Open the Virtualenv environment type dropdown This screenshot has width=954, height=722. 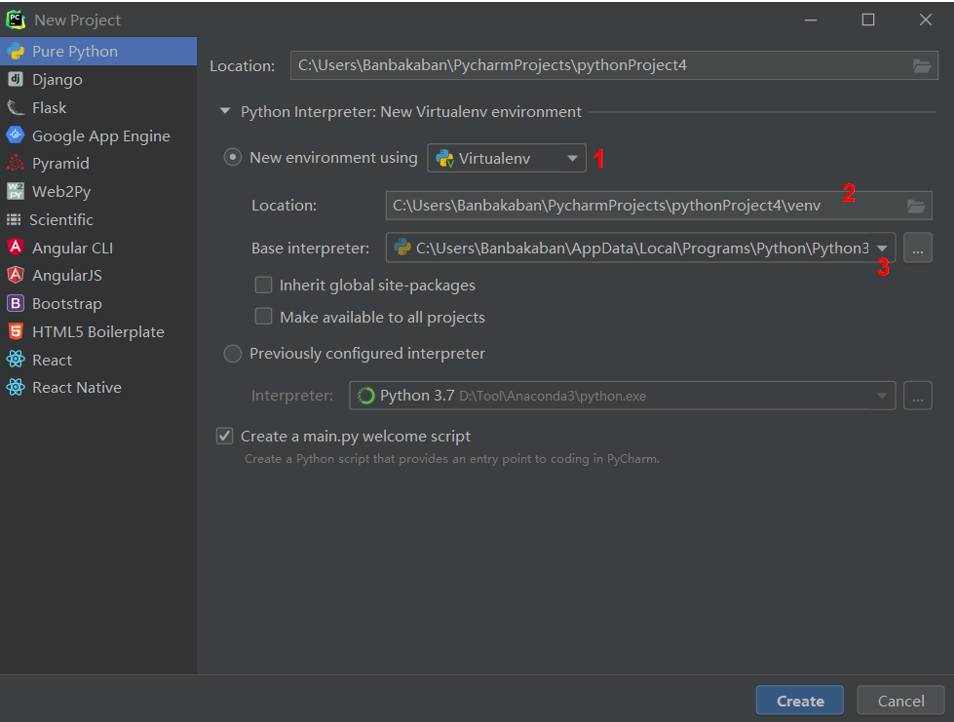click(506, 158)
